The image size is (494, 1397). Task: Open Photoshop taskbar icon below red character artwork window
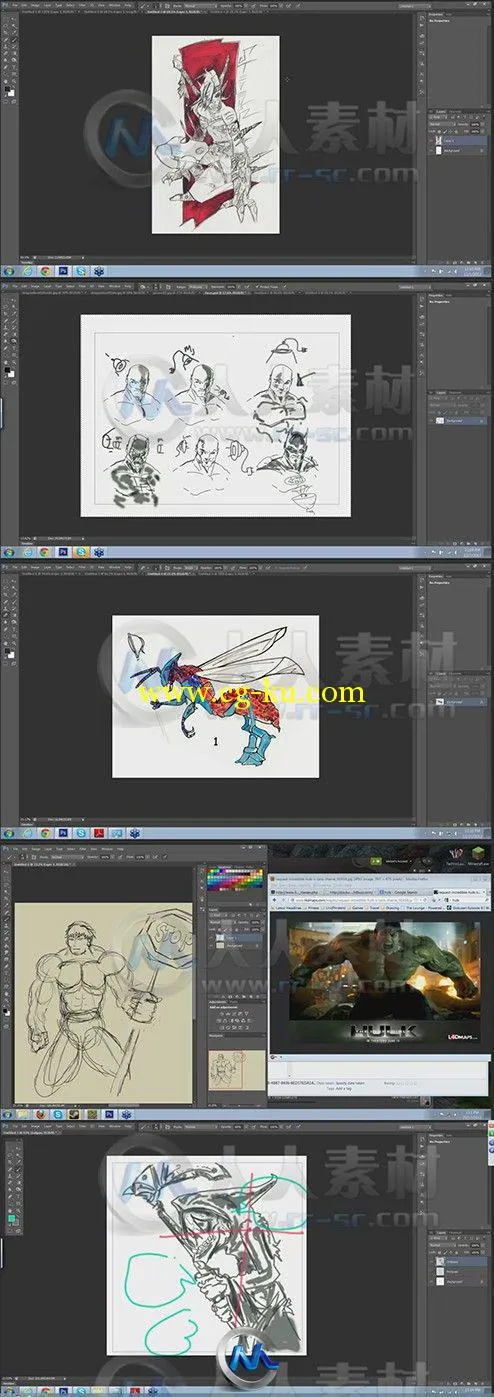[x=64, y=272]
